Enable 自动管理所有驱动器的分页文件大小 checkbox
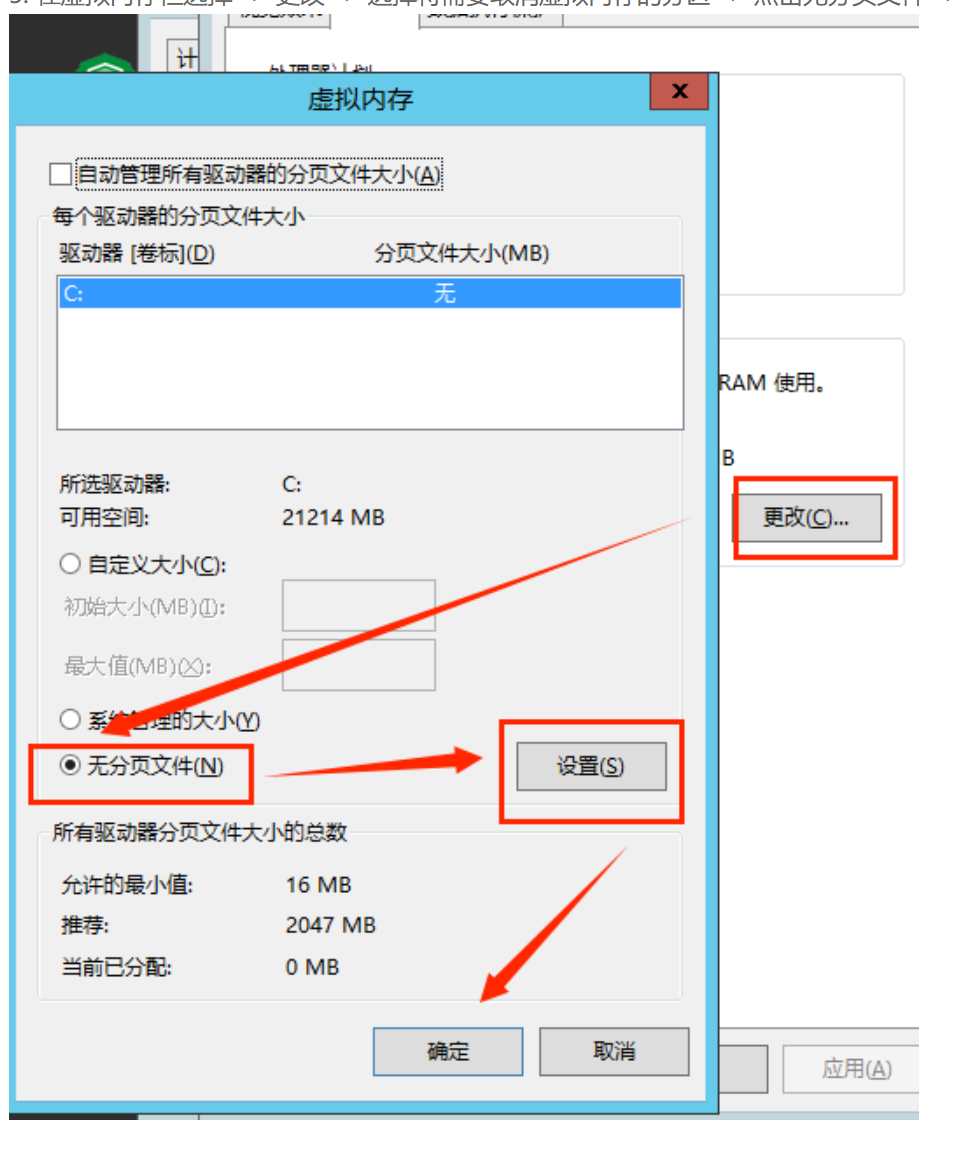The height and width of the screenshot is (1160, 959). pyautogui.click(x=60, y=175)
